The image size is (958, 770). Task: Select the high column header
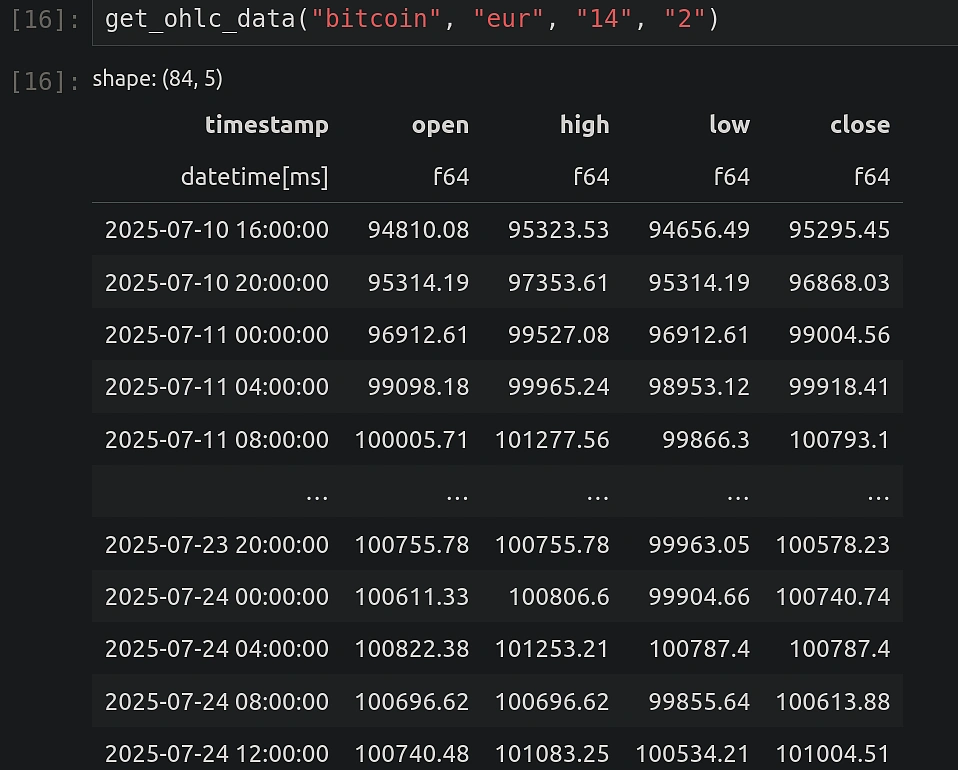(x=584, y=125)
